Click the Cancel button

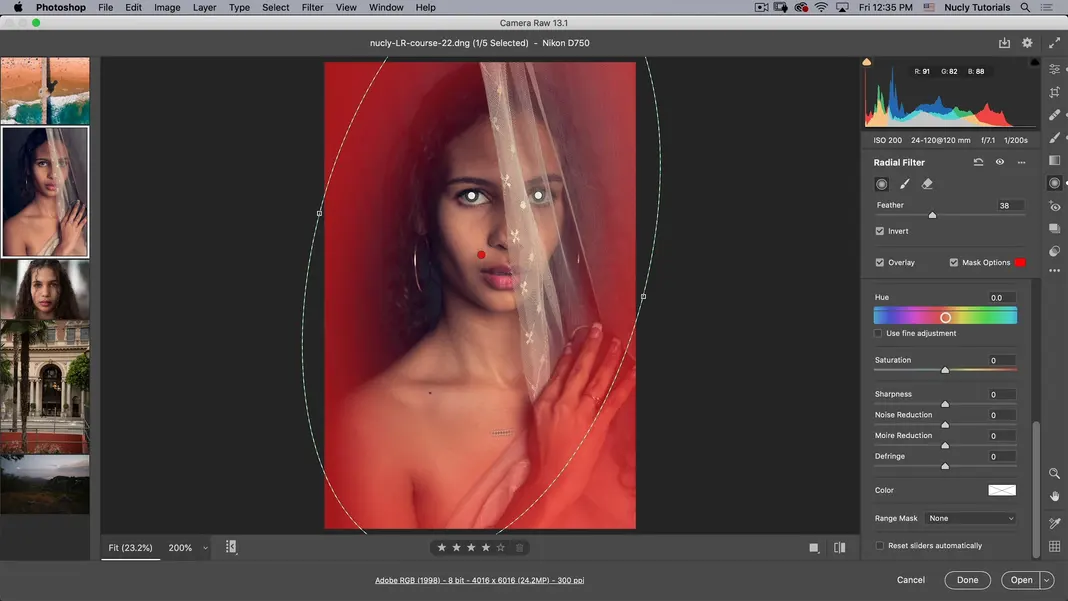(x=911, y=580)
